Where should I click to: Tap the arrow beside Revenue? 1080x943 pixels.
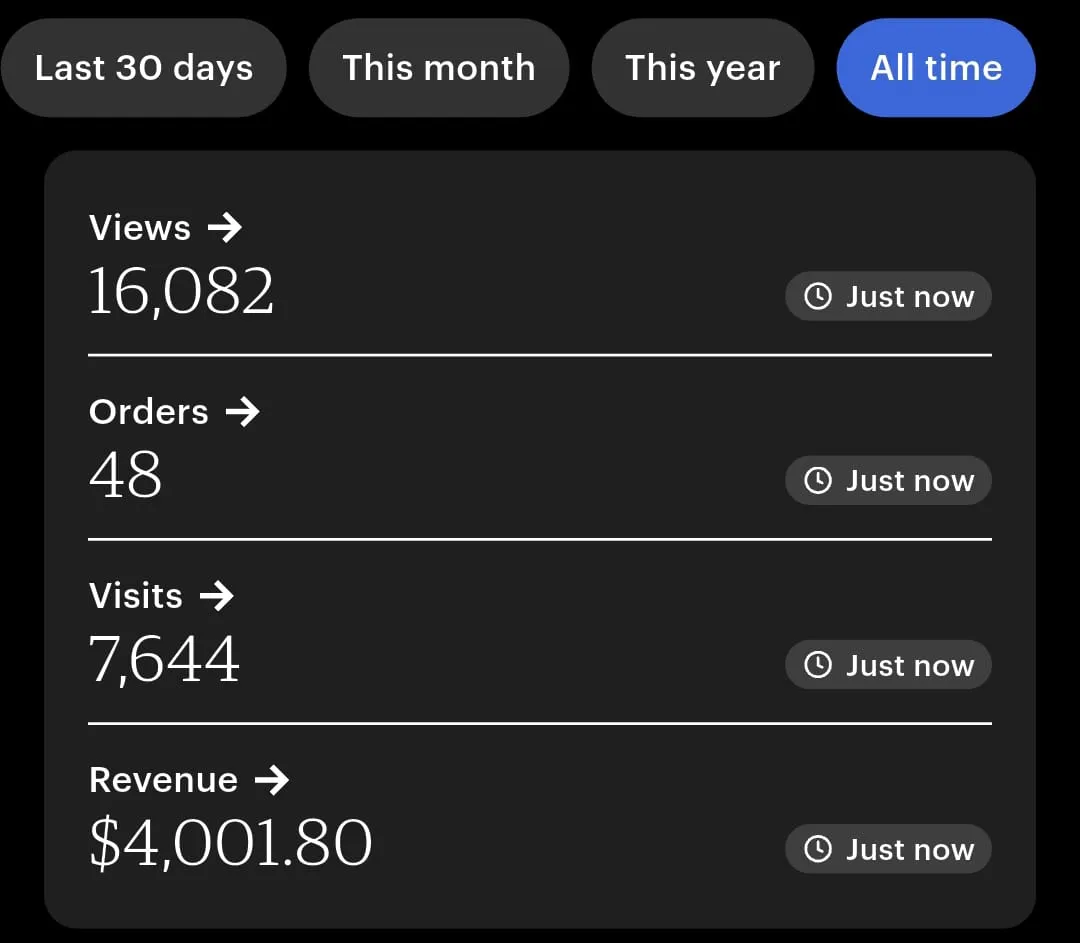(x=271, y=780)
